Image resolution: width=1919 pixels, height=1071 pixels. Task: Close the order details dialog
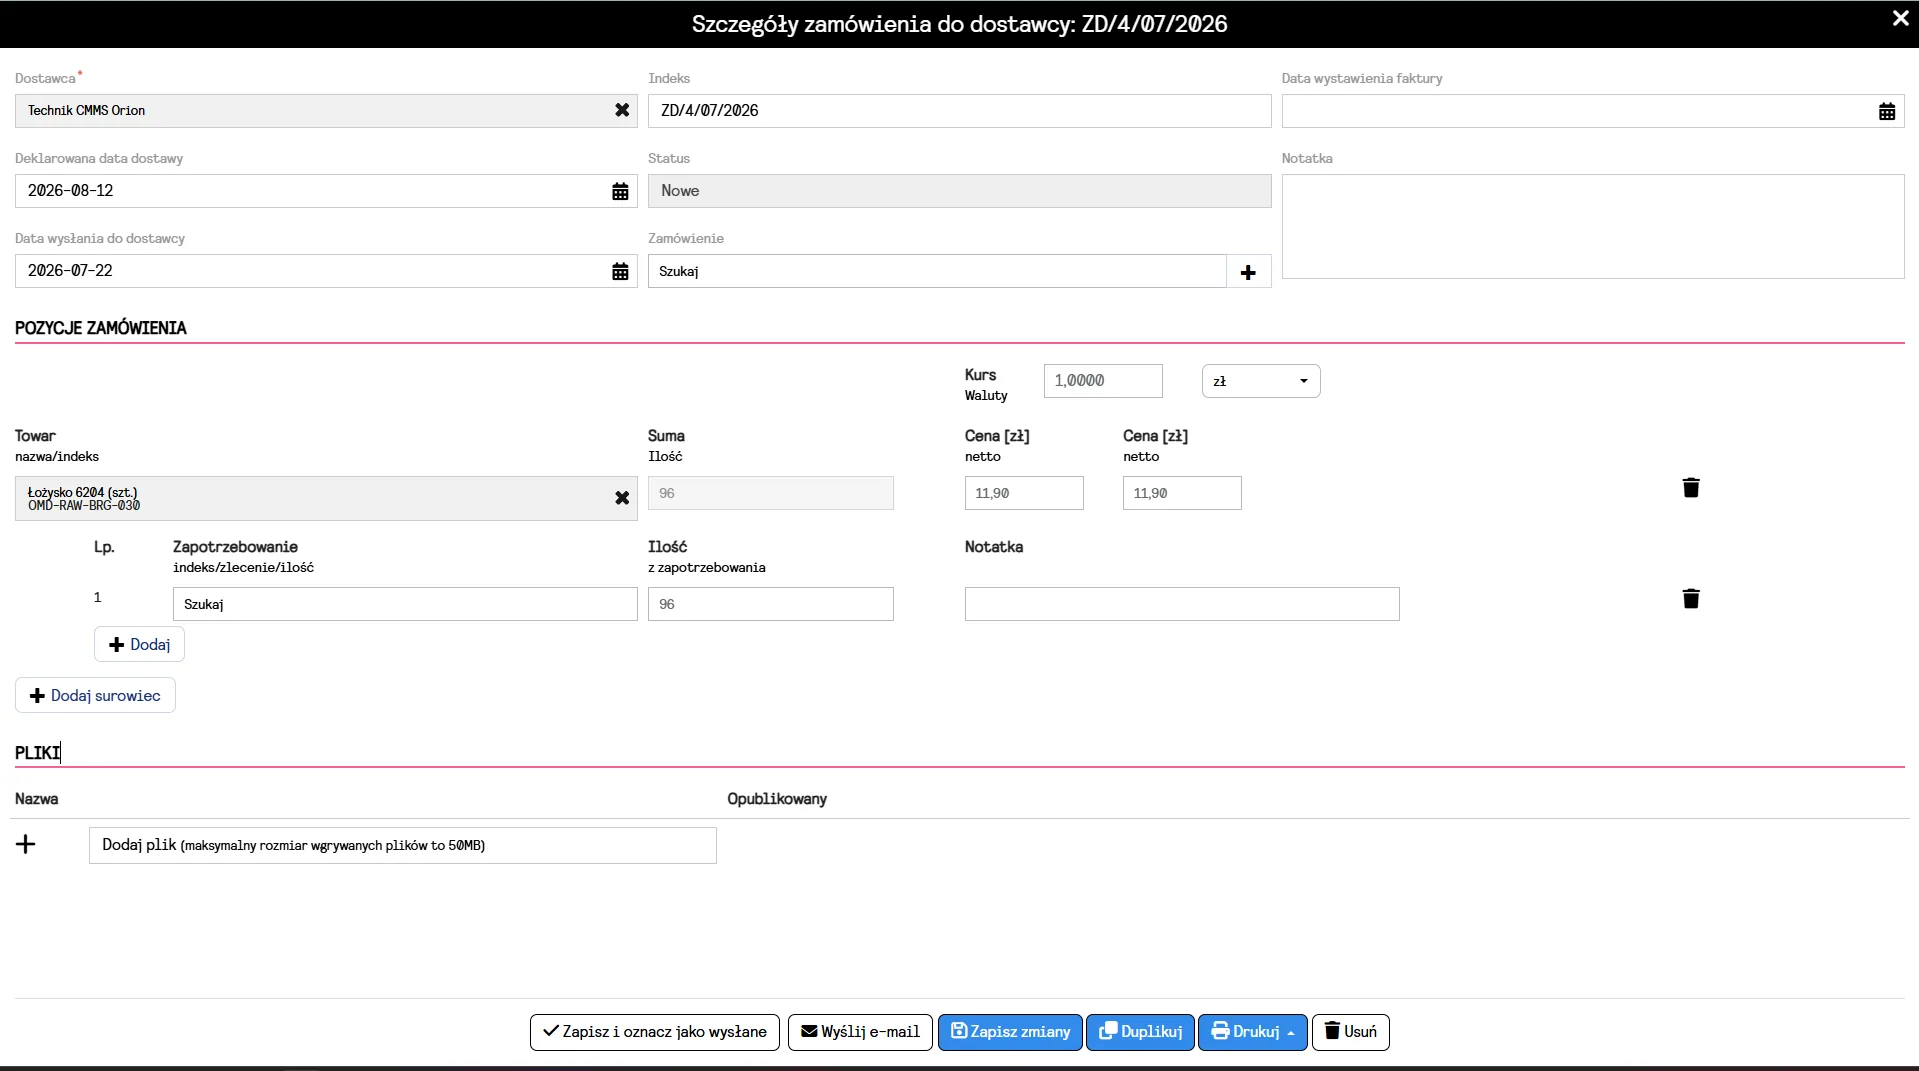click(x=1900, y=18)
